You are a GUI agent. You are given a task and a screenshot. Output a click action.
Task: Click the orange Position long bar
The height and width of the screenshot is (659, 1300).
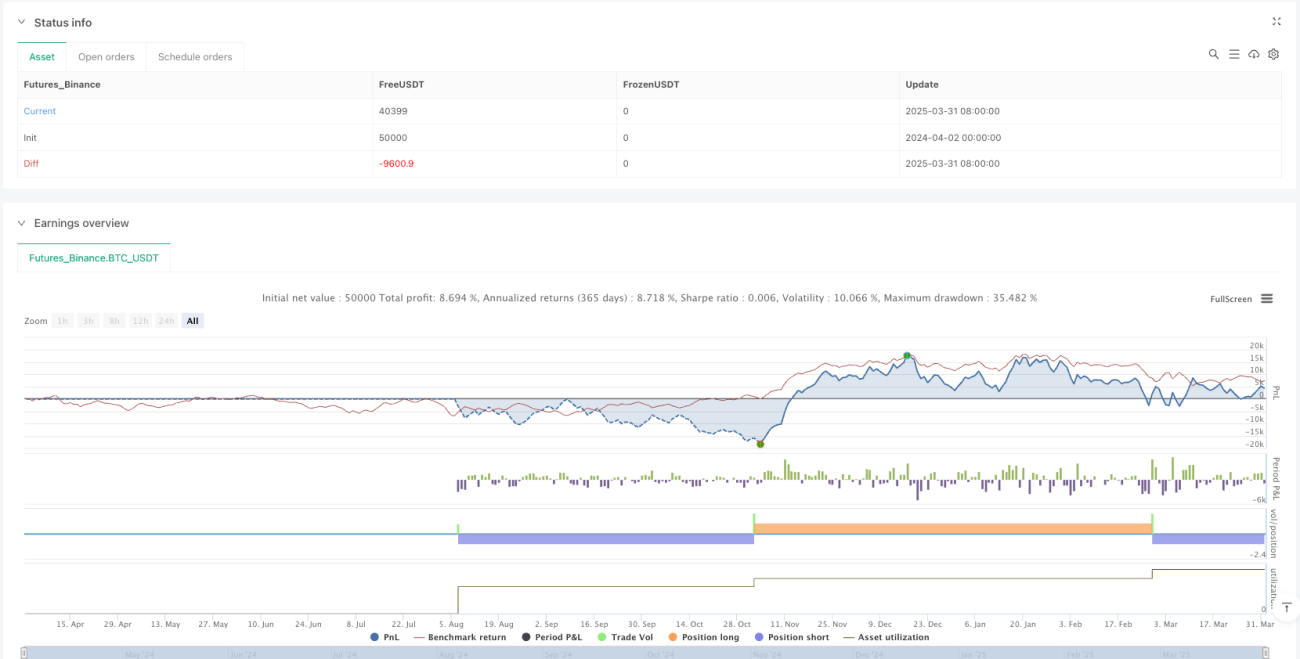pyautogui.click(x=953, y=529)
